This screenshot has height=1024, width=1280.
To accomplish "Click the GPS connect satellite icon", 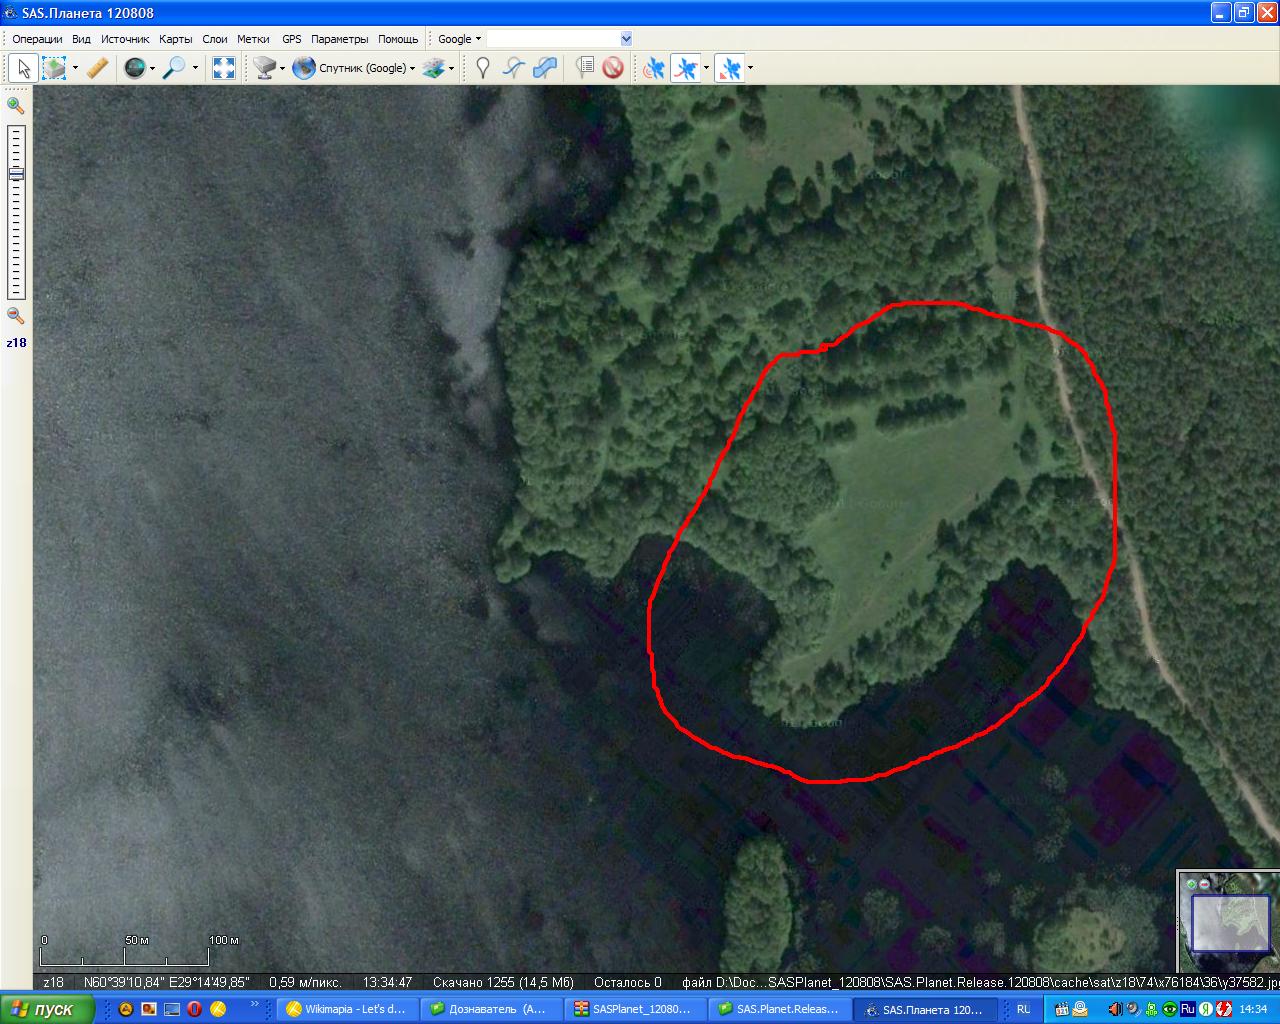I will pyautogui.click(x=655, y=68).
